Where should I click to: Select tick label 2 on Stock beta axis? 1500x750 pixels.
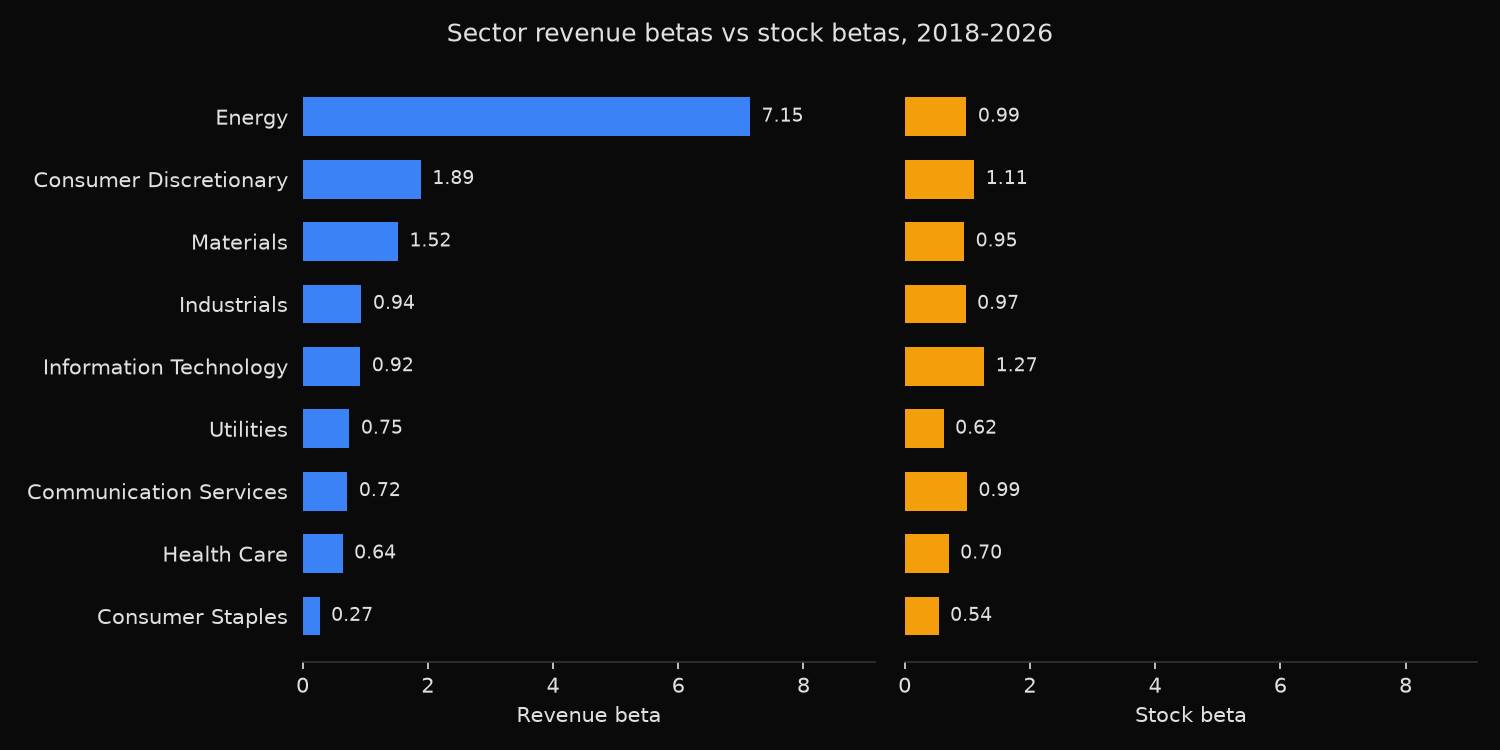pyautogui.click(x=1030, y=686)
